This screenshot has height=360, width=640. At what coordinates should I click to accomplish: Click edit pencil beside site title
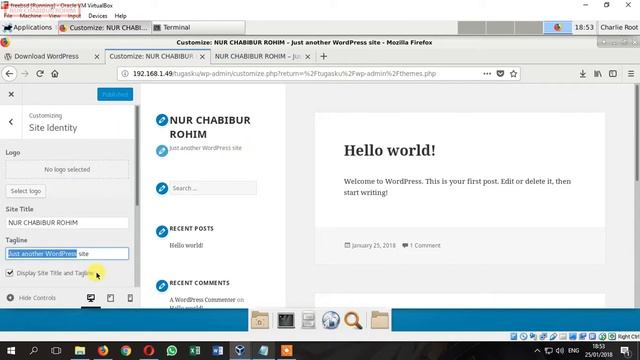point(162,120)
